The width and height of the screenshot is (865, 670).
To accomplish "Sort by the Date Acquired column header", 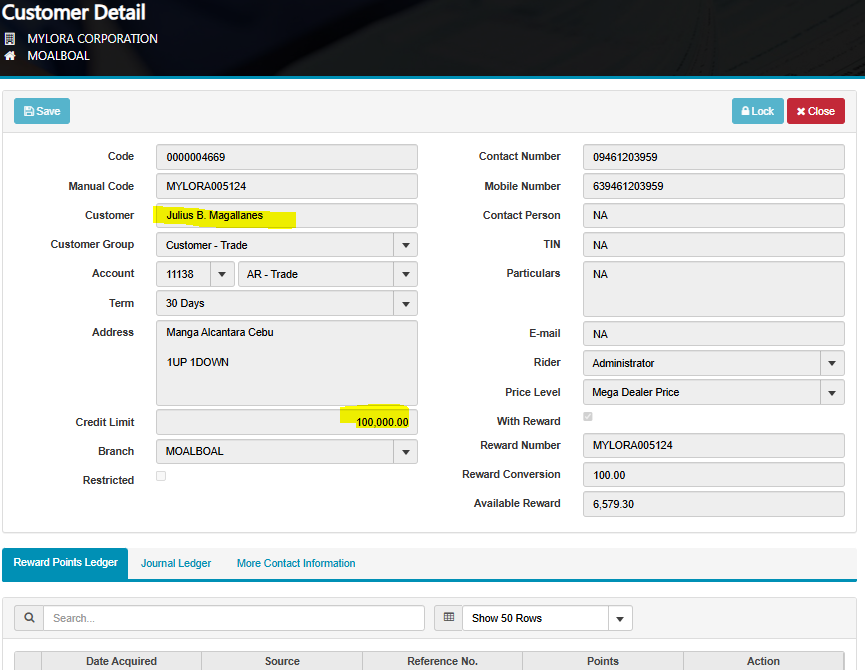I will pos(121,661).
